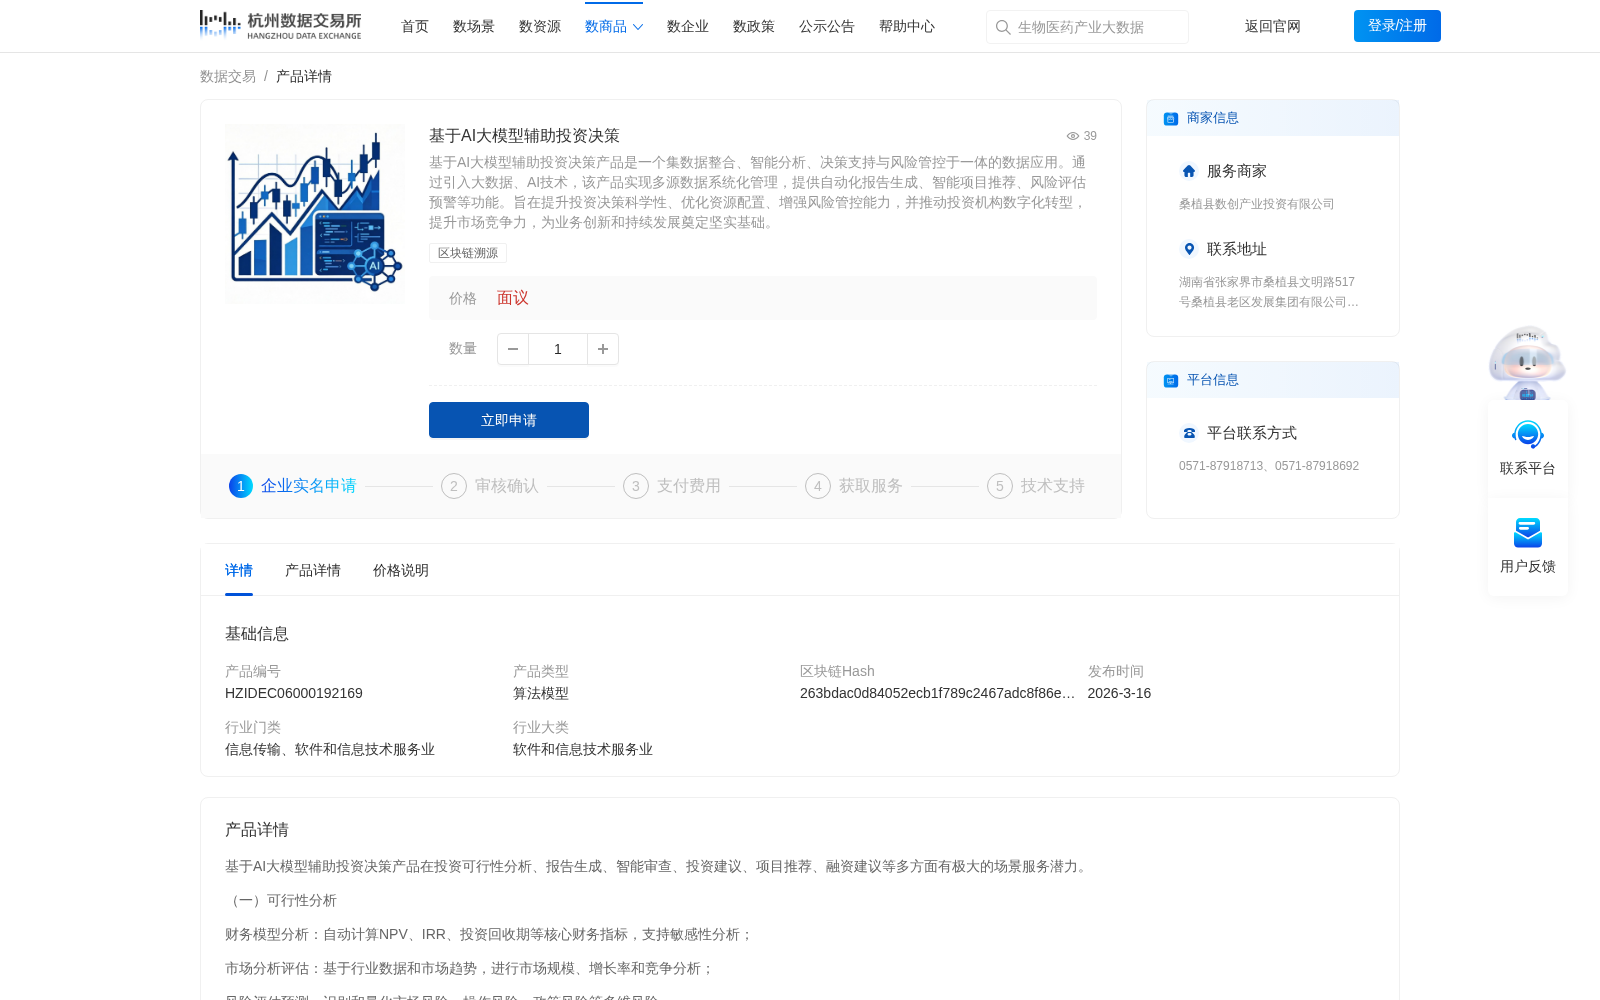1600x1000 pixels.
Task: Click the merchant address text 湖南省张家界市
Action: [1269, 292]
